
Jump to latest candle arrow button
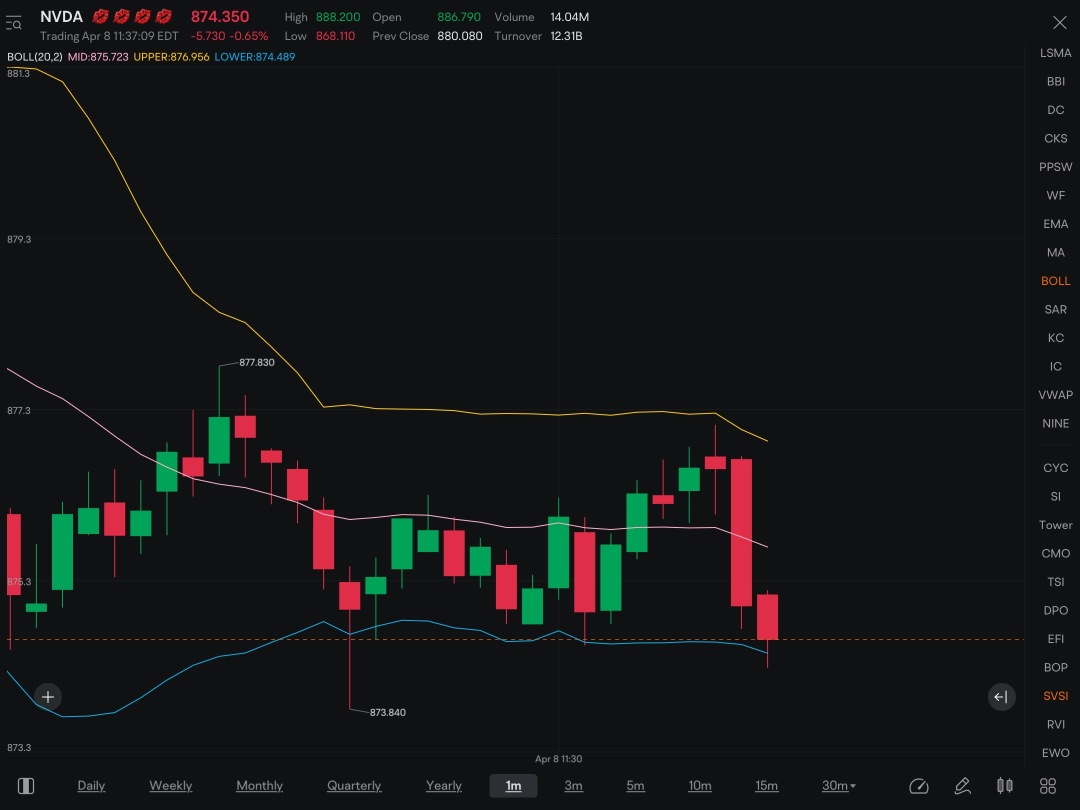1001,697
